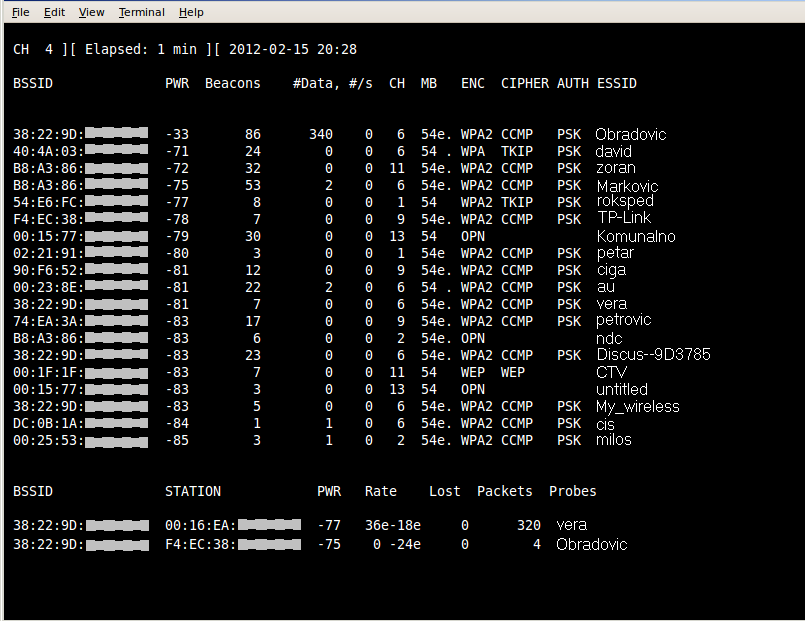Select the My_wireless network name

[x=637, y=407]
